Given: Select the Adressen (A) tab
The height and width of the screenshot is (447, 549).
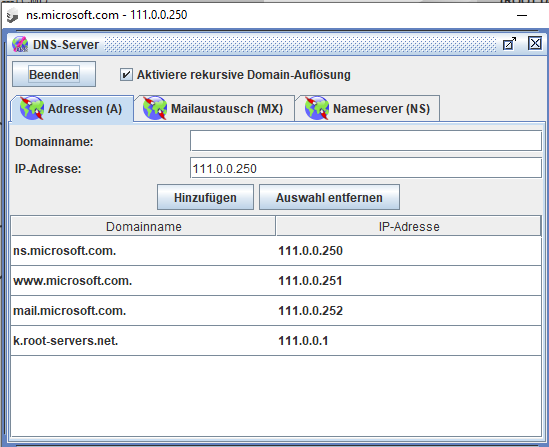Looking at the screenshot, I should (x=72, y=109).
